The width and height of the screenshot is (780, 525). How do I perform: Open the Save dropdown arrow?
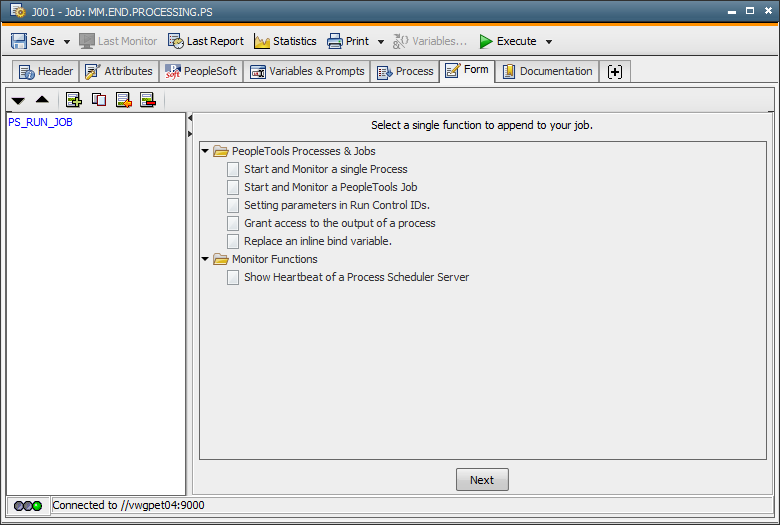67,42
